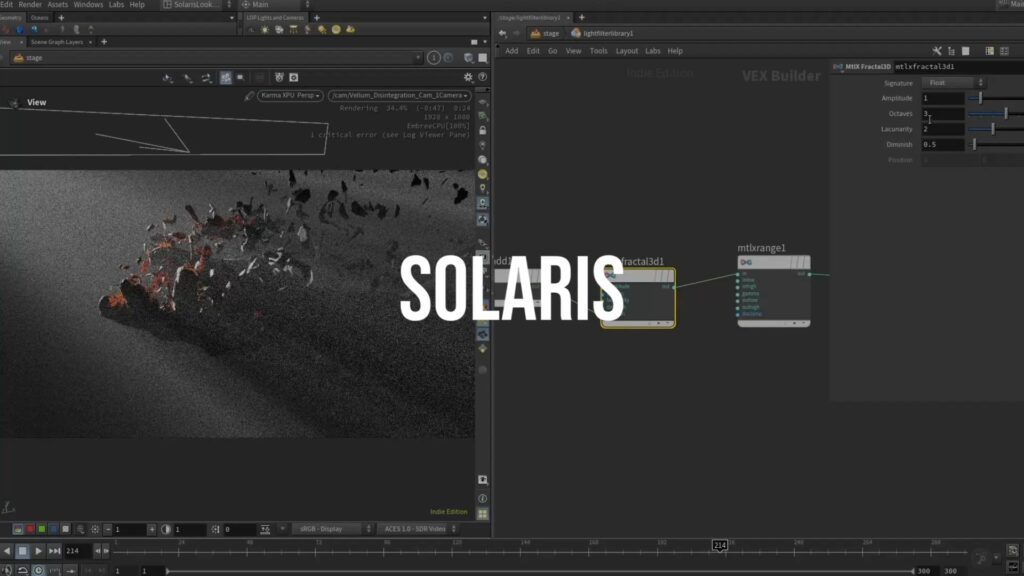Select the LOP Lights and Cameras shelf tab
The width and height of the screenshot is (1024, 576).
coord(275,18)
